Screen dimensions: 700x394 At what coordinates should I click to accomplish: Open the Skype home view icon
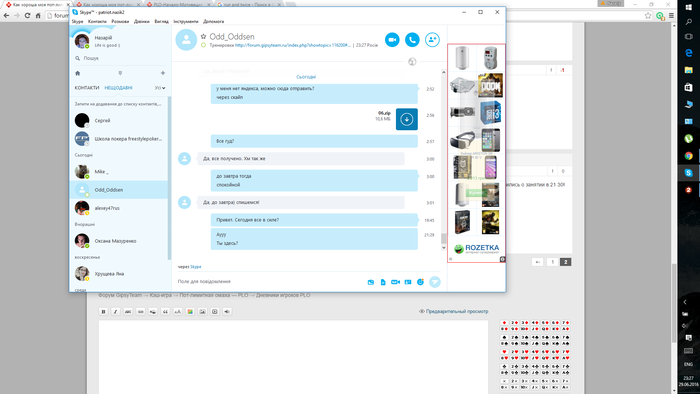(x=78, y=73)
